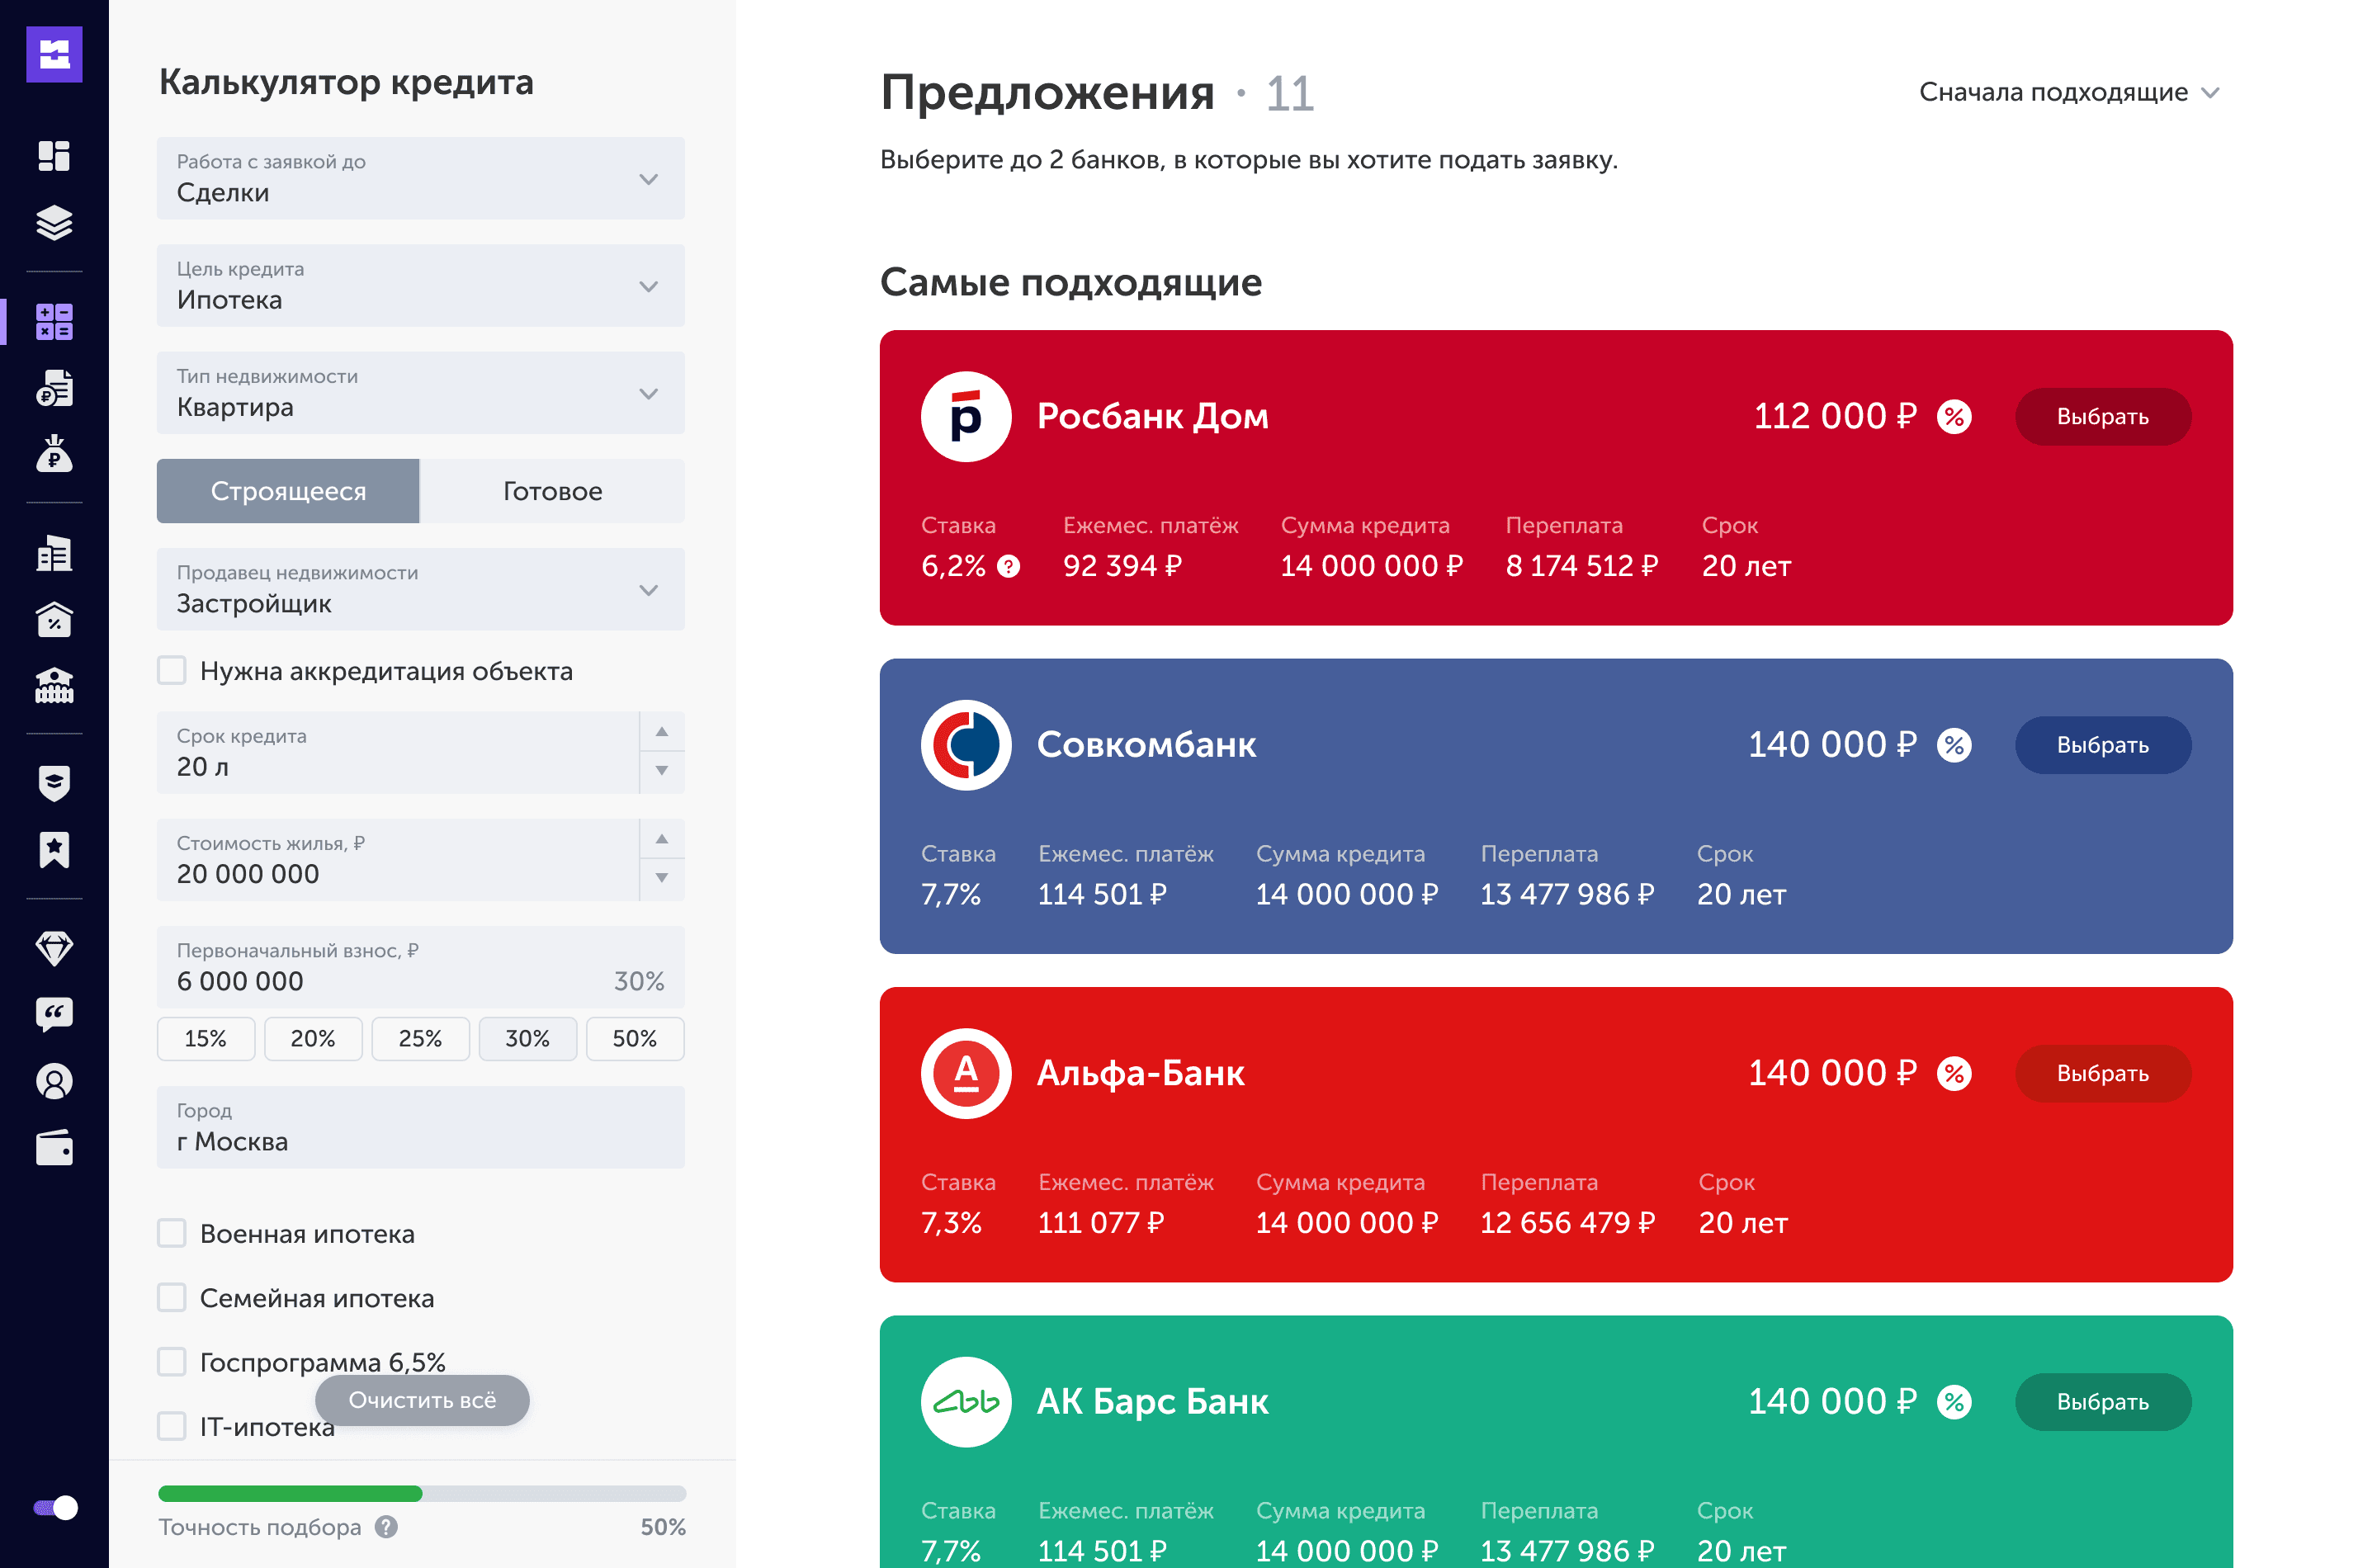Click the Совкомбанк percent badge icon
The width and height of the screenshot is (2377, 1568).
pos(1953,745)
